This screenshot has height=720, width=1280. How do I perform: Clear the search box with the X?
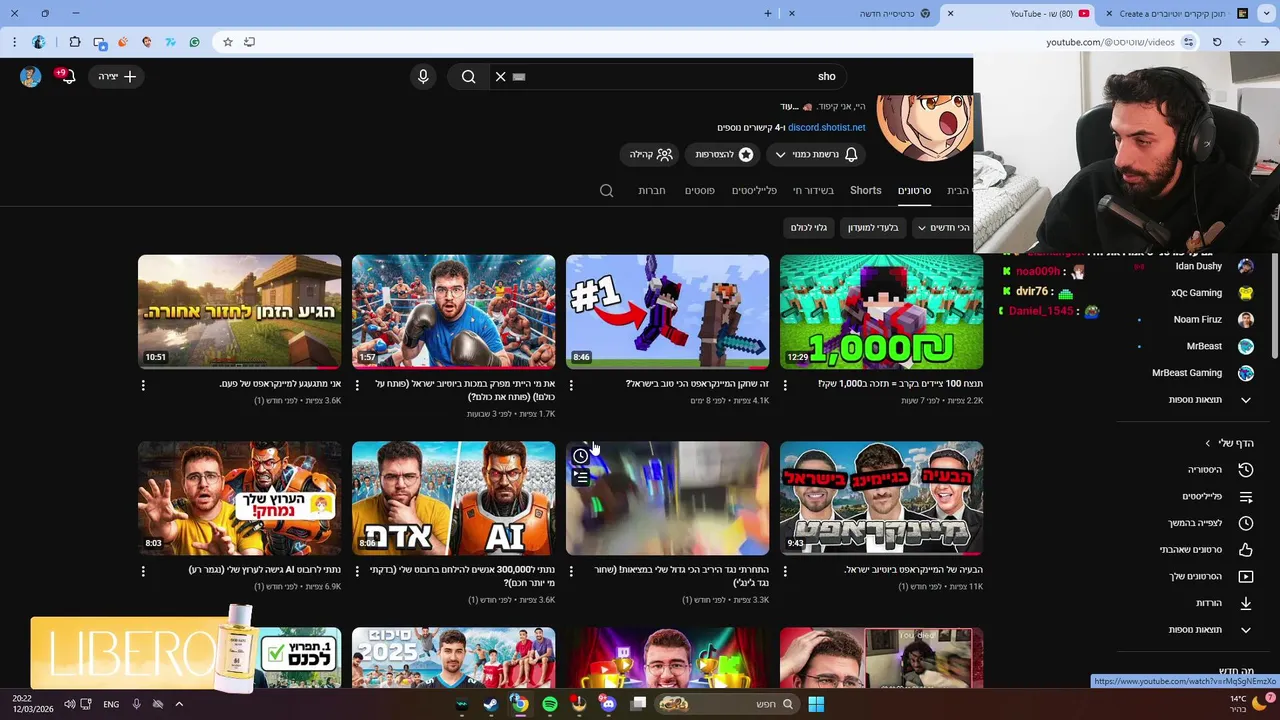500,76
